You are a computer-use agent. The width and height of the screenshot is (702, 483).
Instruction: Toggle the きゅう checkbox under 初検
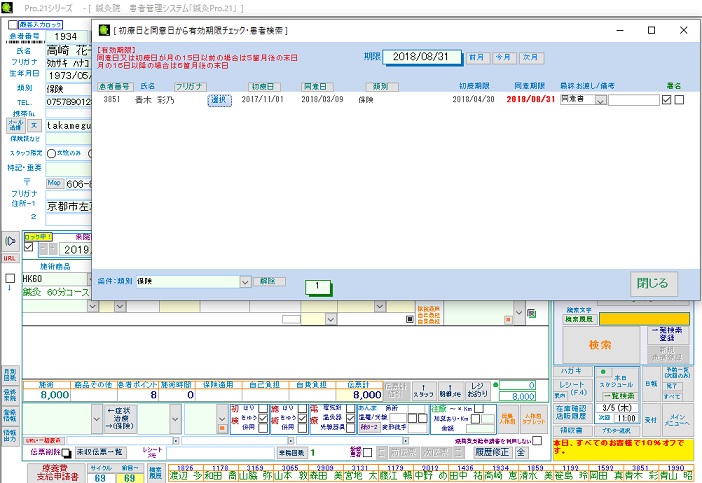[x=263, y=418]
